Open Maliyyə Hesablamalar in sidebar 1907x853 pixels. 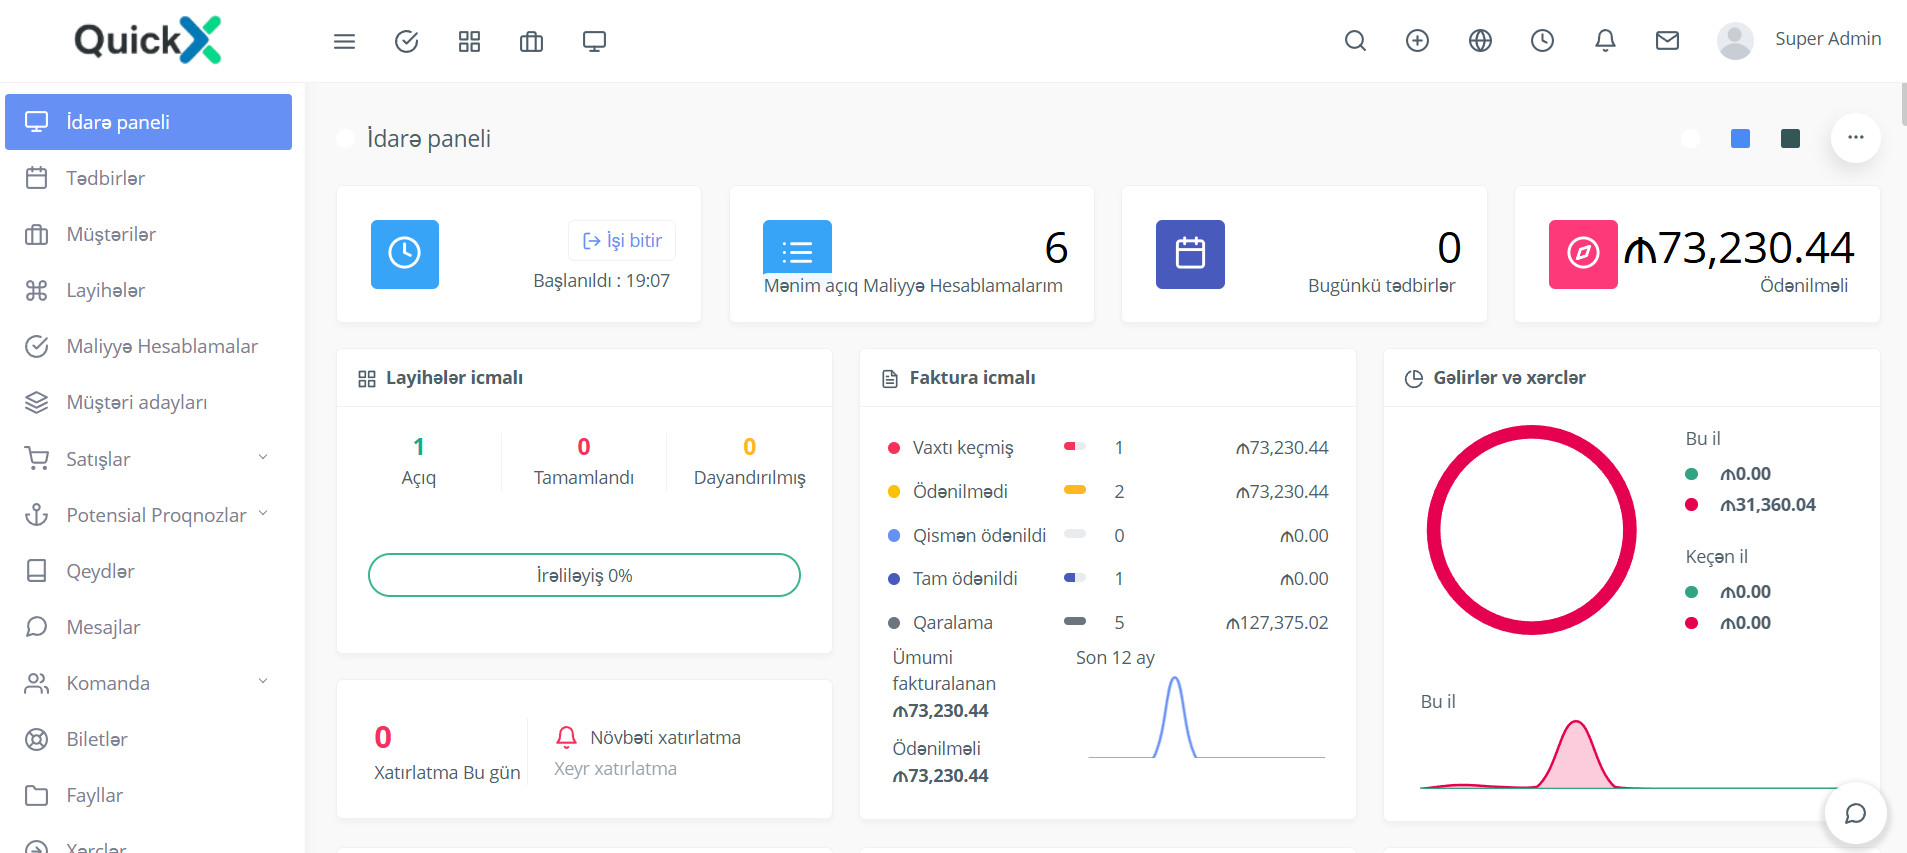(162, 346)
